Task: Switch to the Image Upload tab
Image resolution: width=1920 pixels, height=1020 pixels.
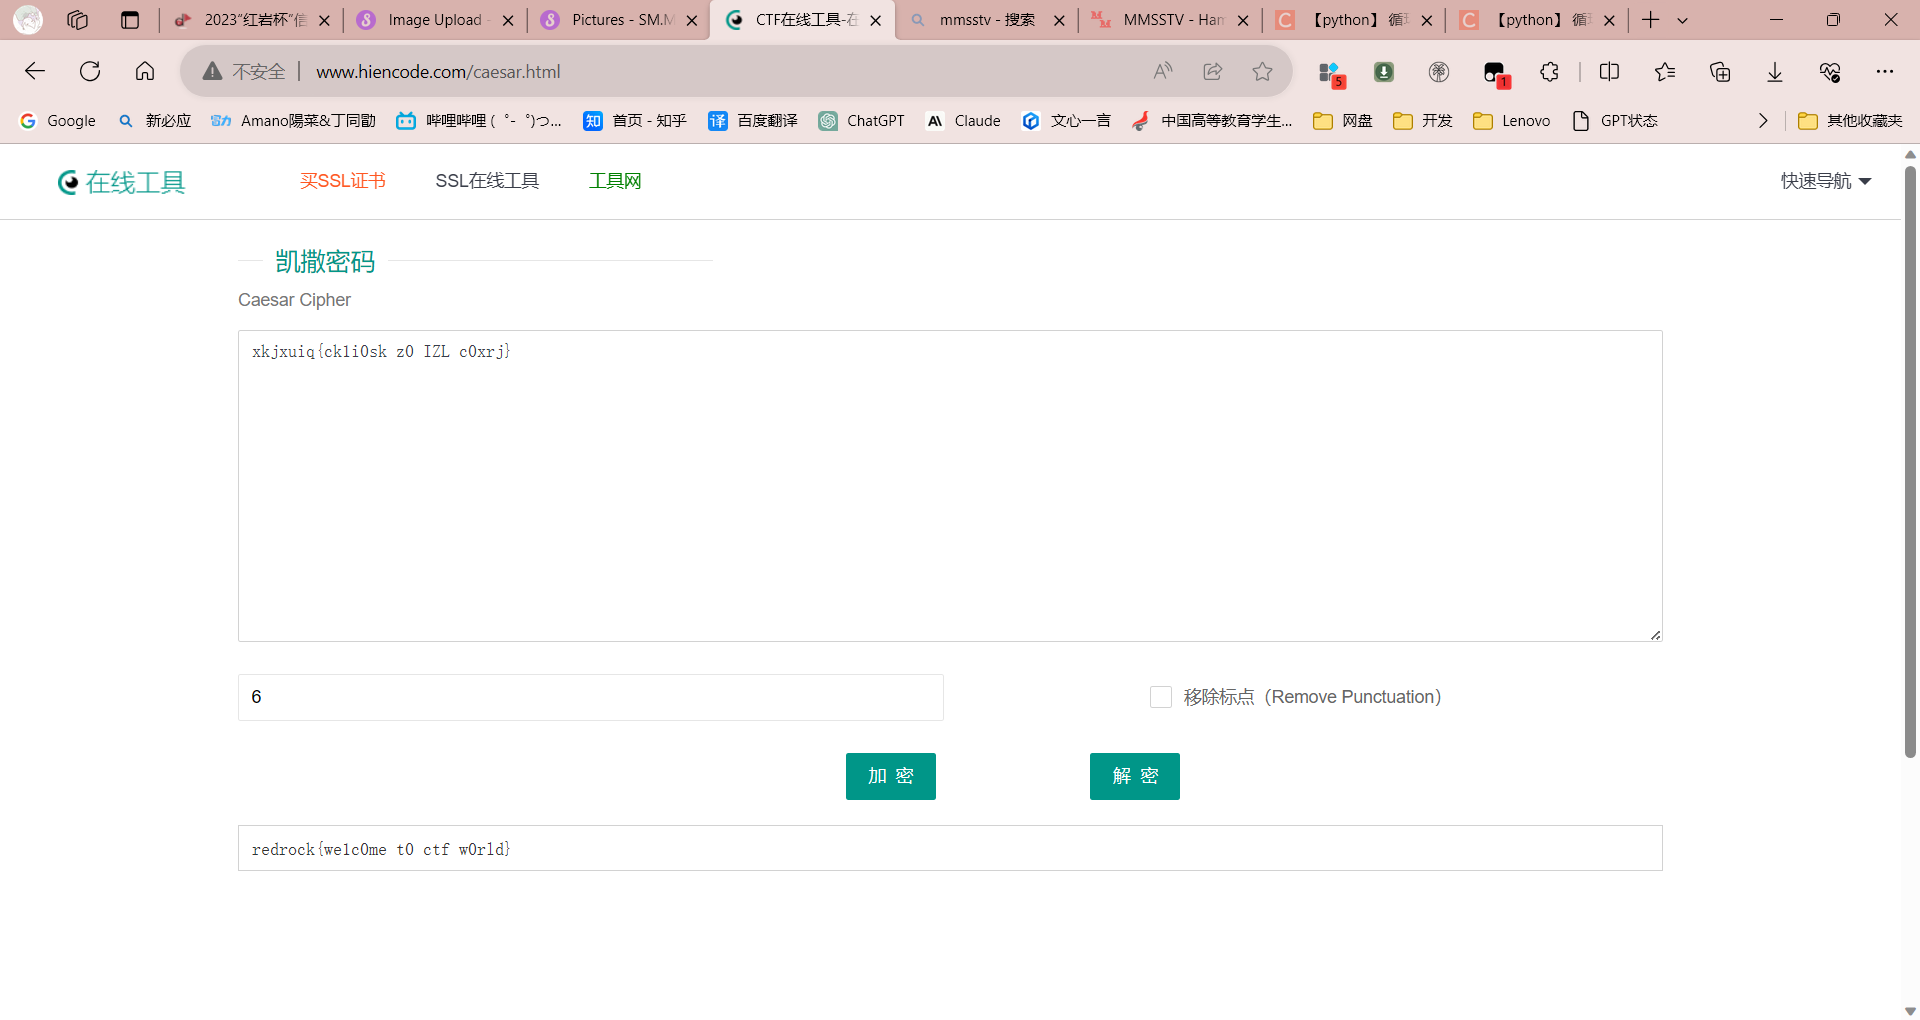Action: [435, 20]
